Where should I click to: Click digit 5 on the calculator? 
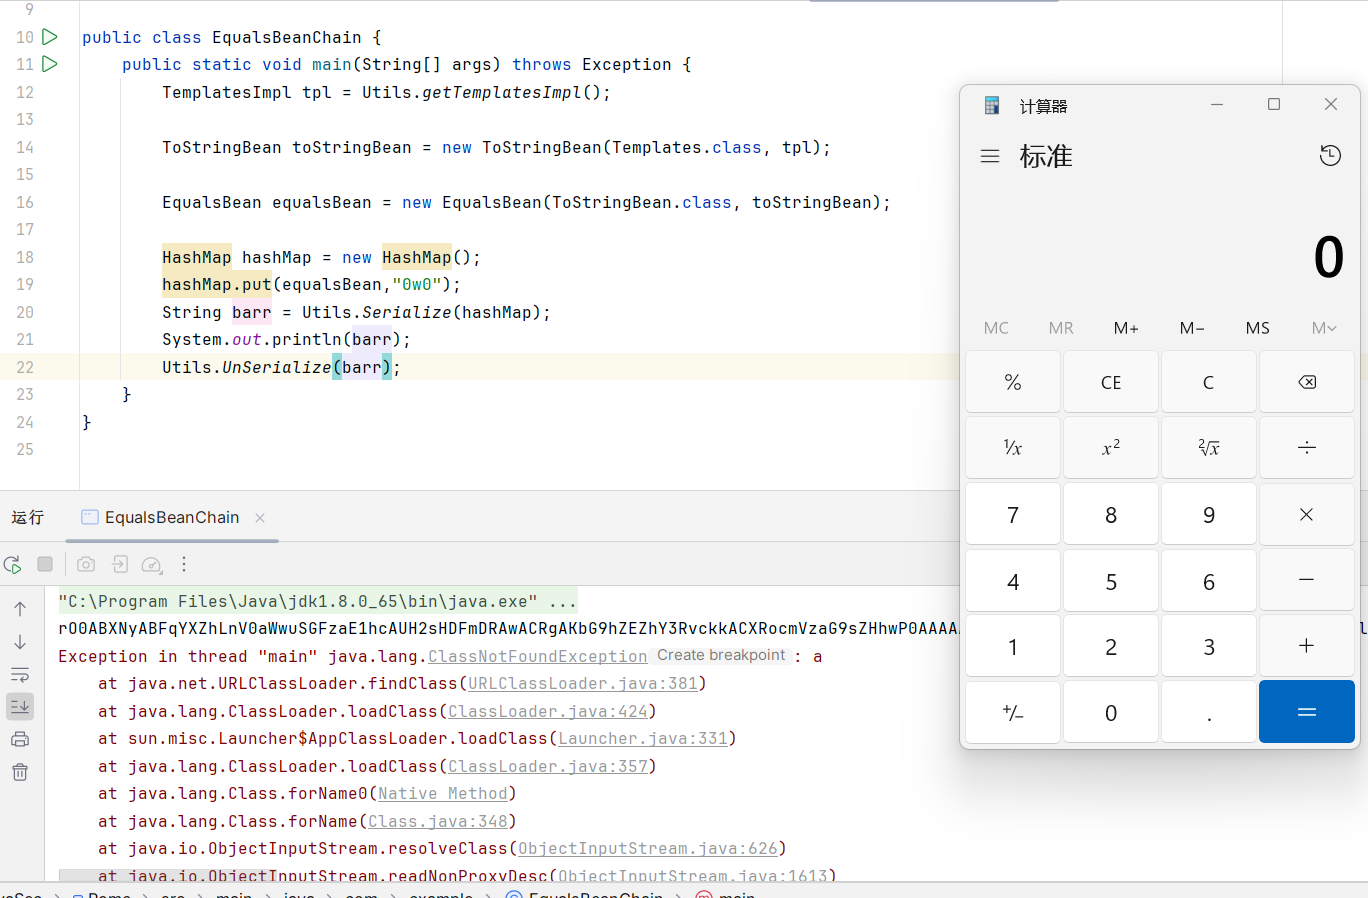[1111, 580]
